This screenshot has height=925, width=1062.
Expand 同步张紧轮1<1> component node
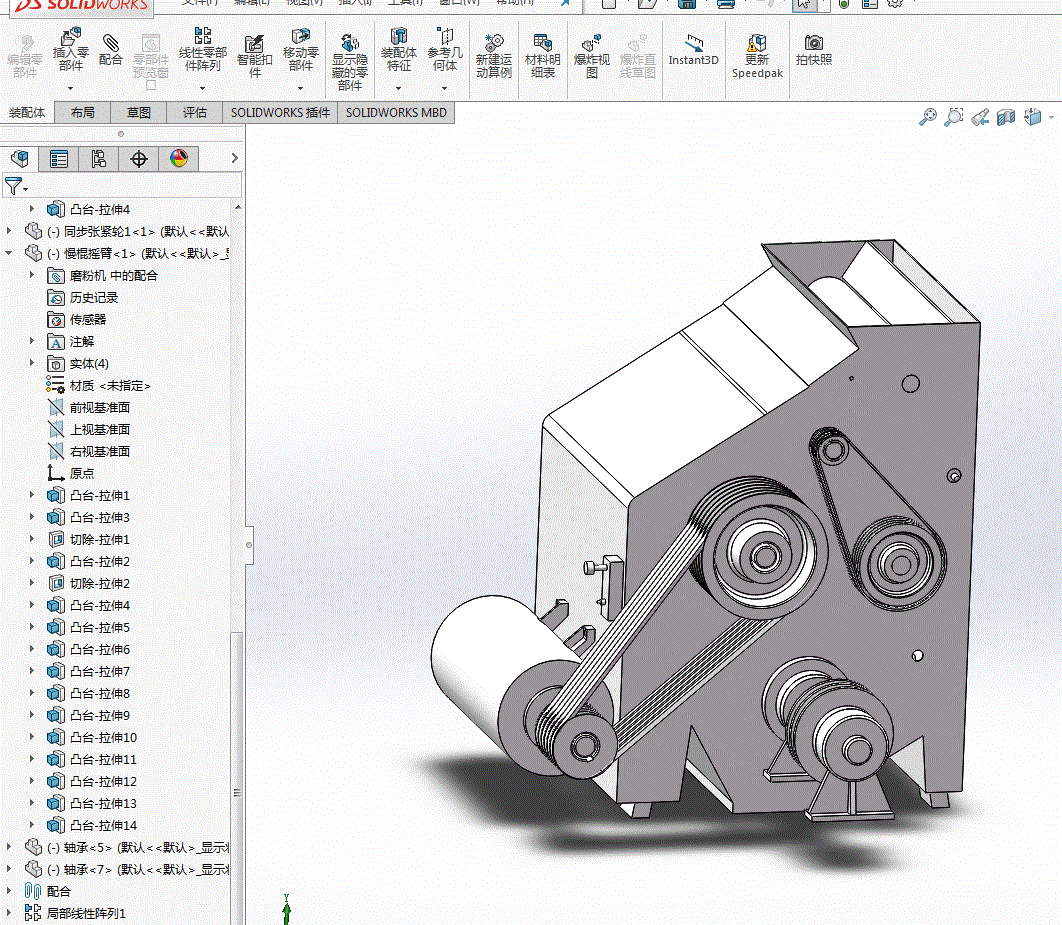pyautogui.click(x=10, y=231)
